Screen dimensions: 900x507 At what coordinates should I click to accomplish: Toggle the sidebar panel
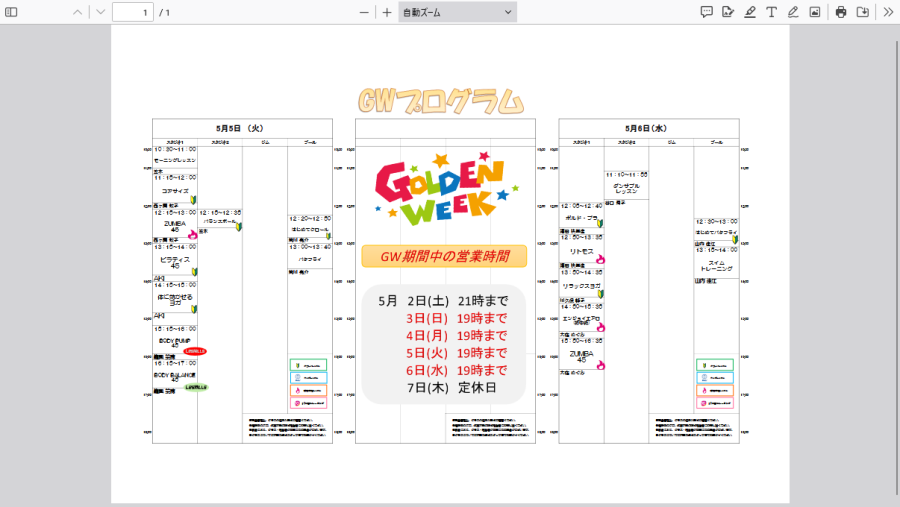tap(12, 12)
